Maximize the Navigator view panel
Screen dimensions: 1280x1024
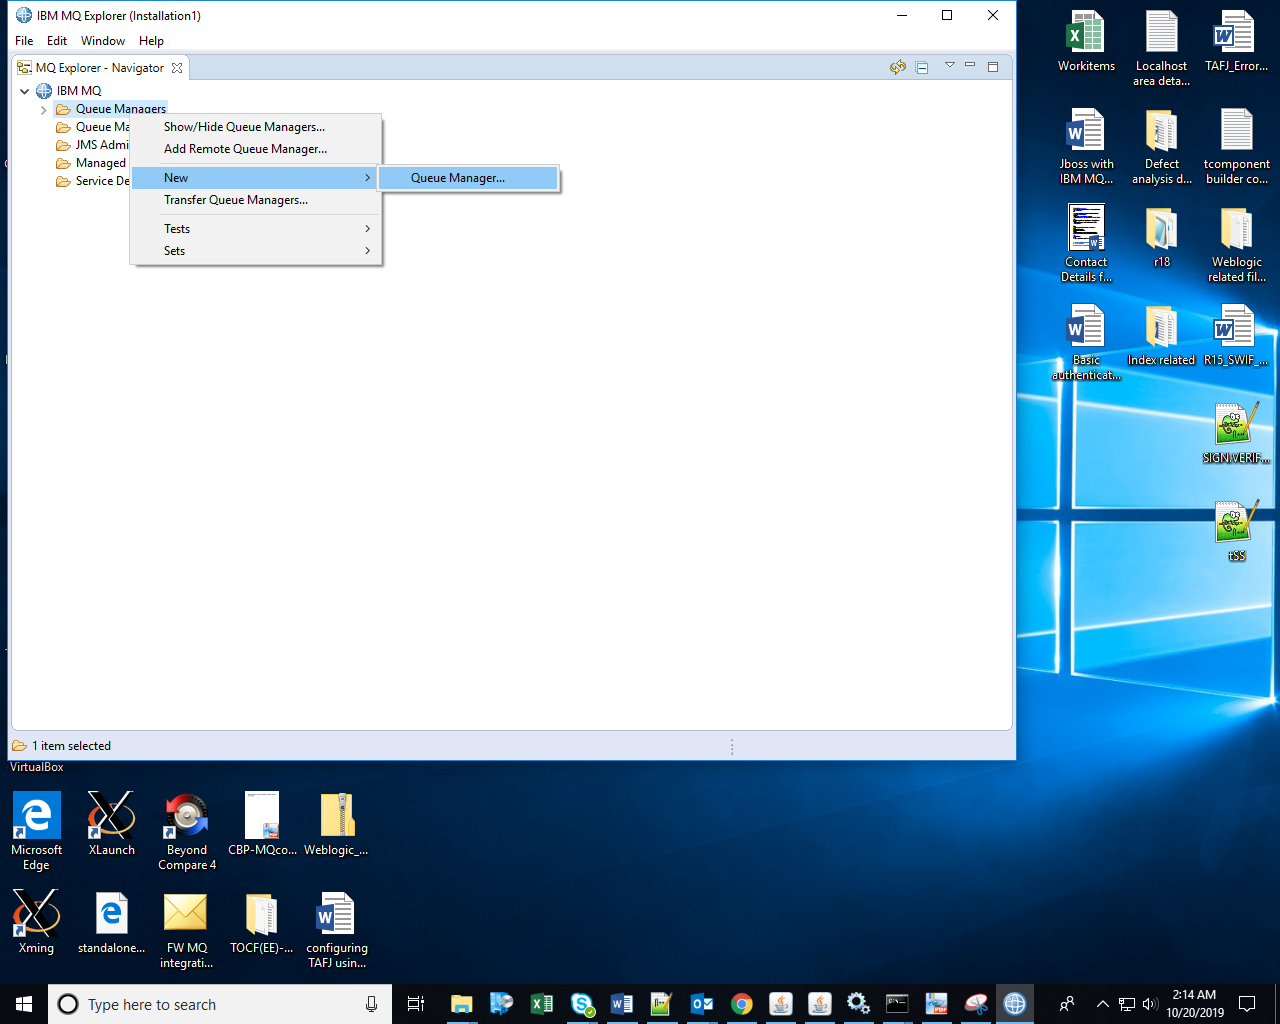(993, 67)
